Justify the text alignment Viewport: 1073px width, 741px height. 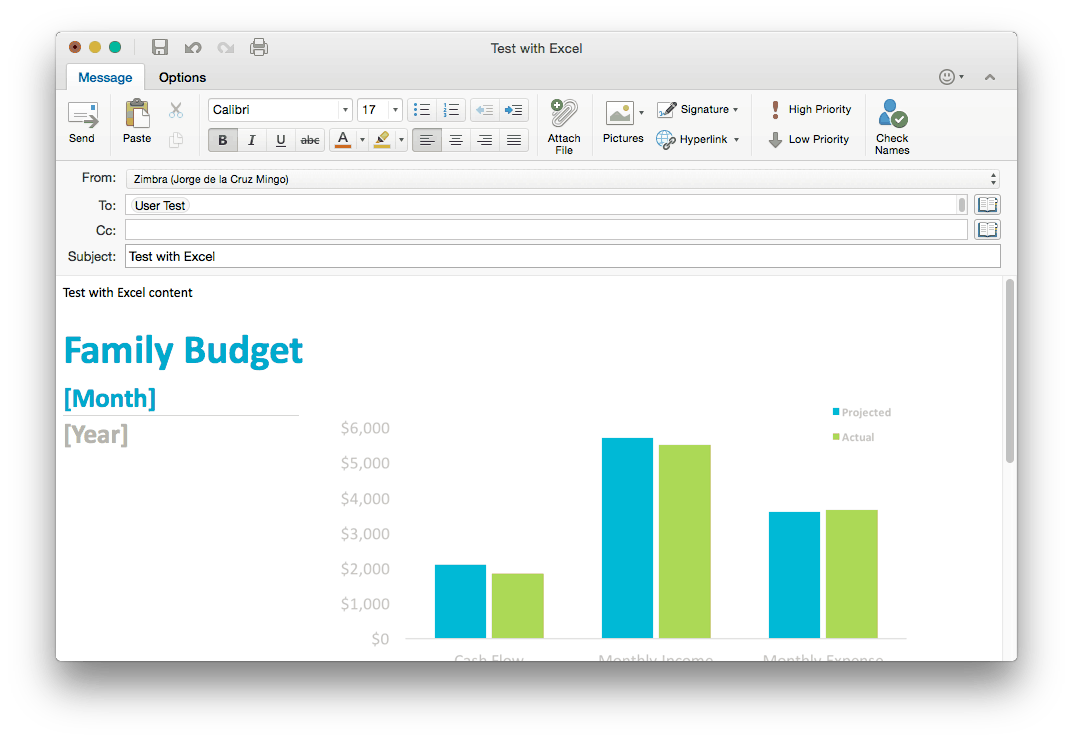tap(514, 140)
